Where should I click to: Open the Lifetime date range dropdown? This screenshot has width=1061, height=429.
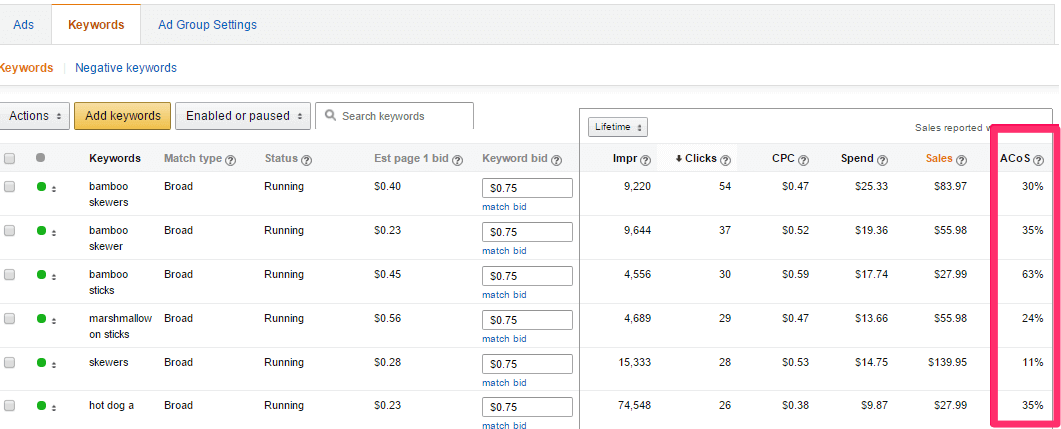tap(618, 127)
